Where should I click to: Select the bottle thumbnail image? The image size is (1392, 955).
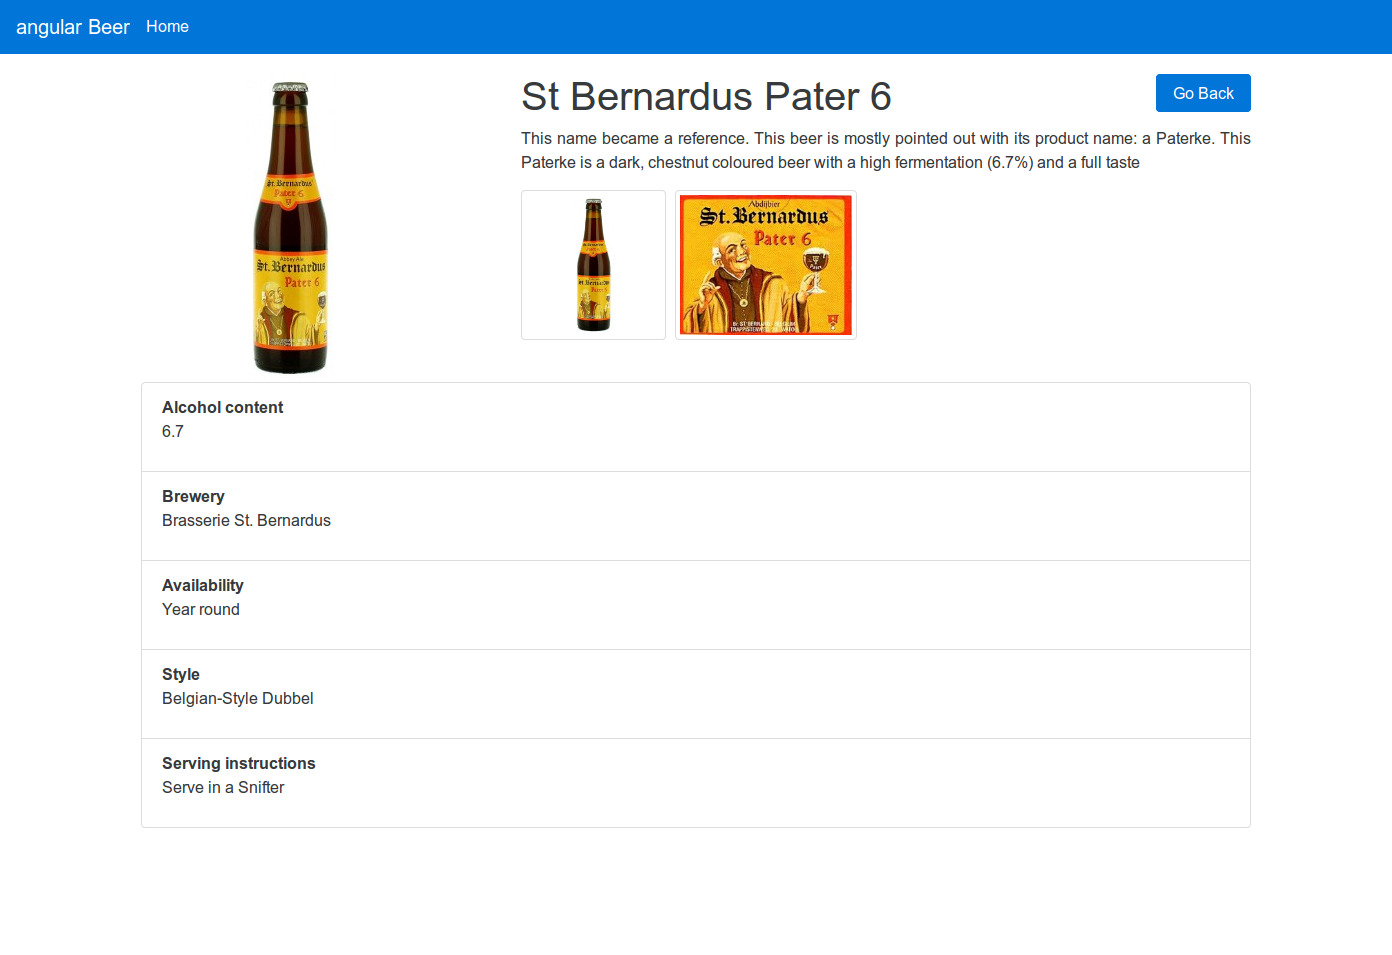(593, 265)
